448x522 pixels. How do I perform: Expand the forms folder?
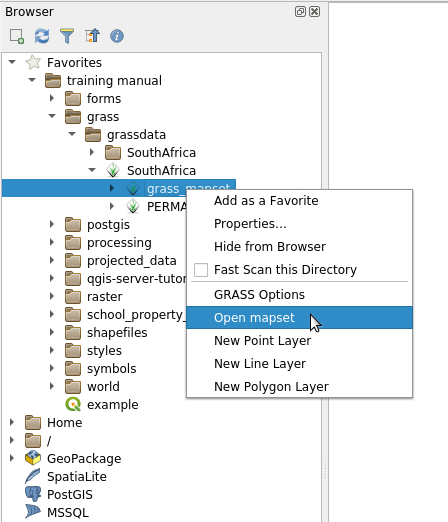point(52,98)
